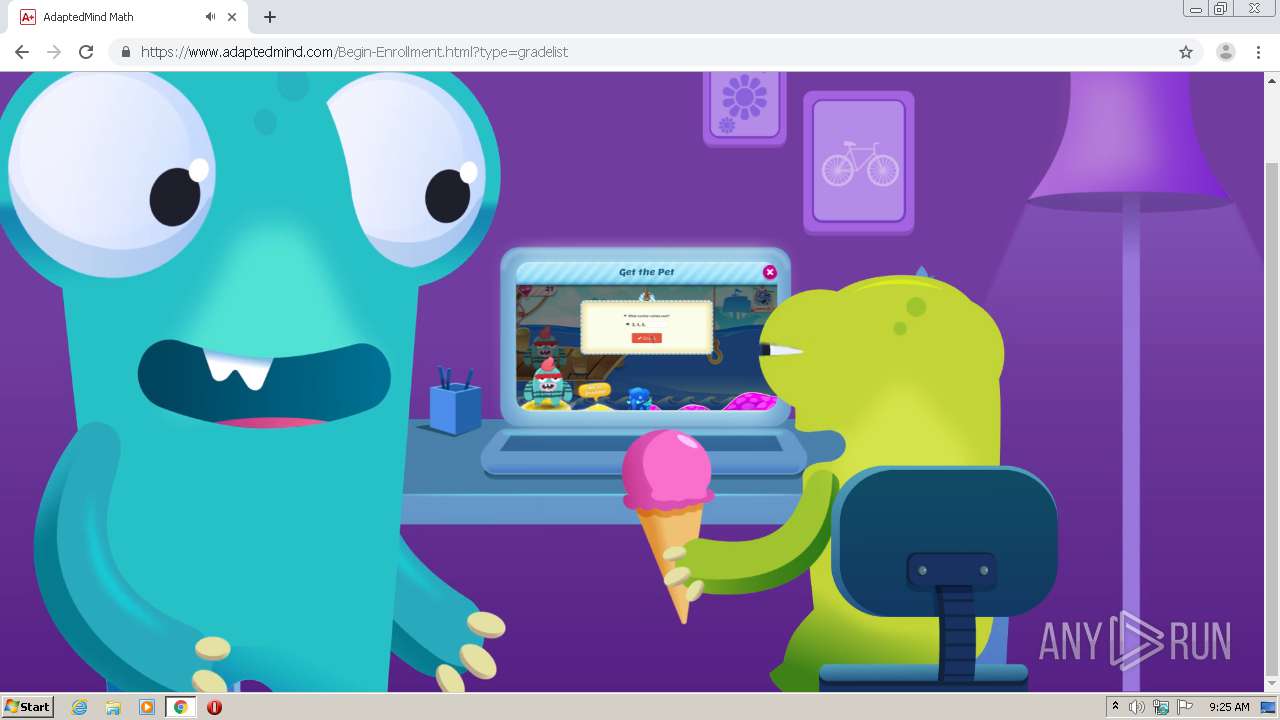Viewport: 1280px width, 720px height.
Task: Show hidden system tray icons
Action: point(1115,707)
